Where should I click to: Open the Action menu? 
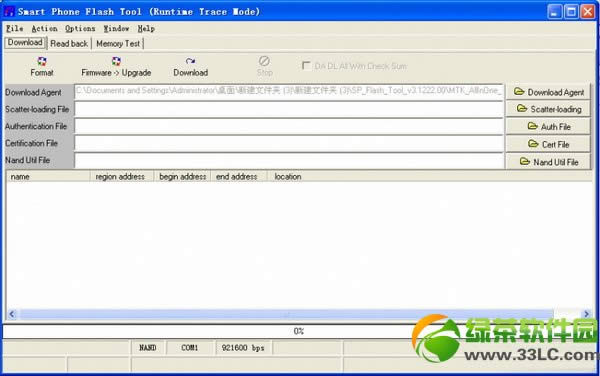pyautogui.click(x=44, y=28)
